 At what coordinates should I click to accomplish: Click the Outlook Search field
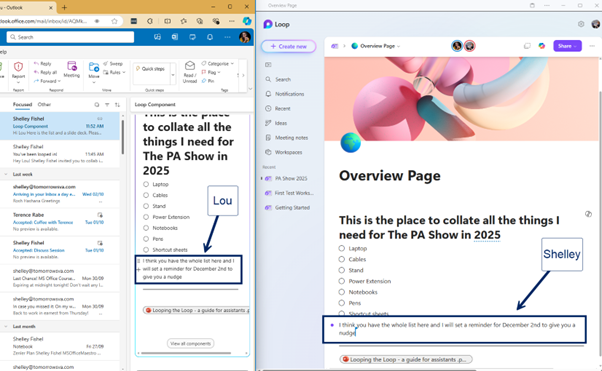tap(70, 37)
